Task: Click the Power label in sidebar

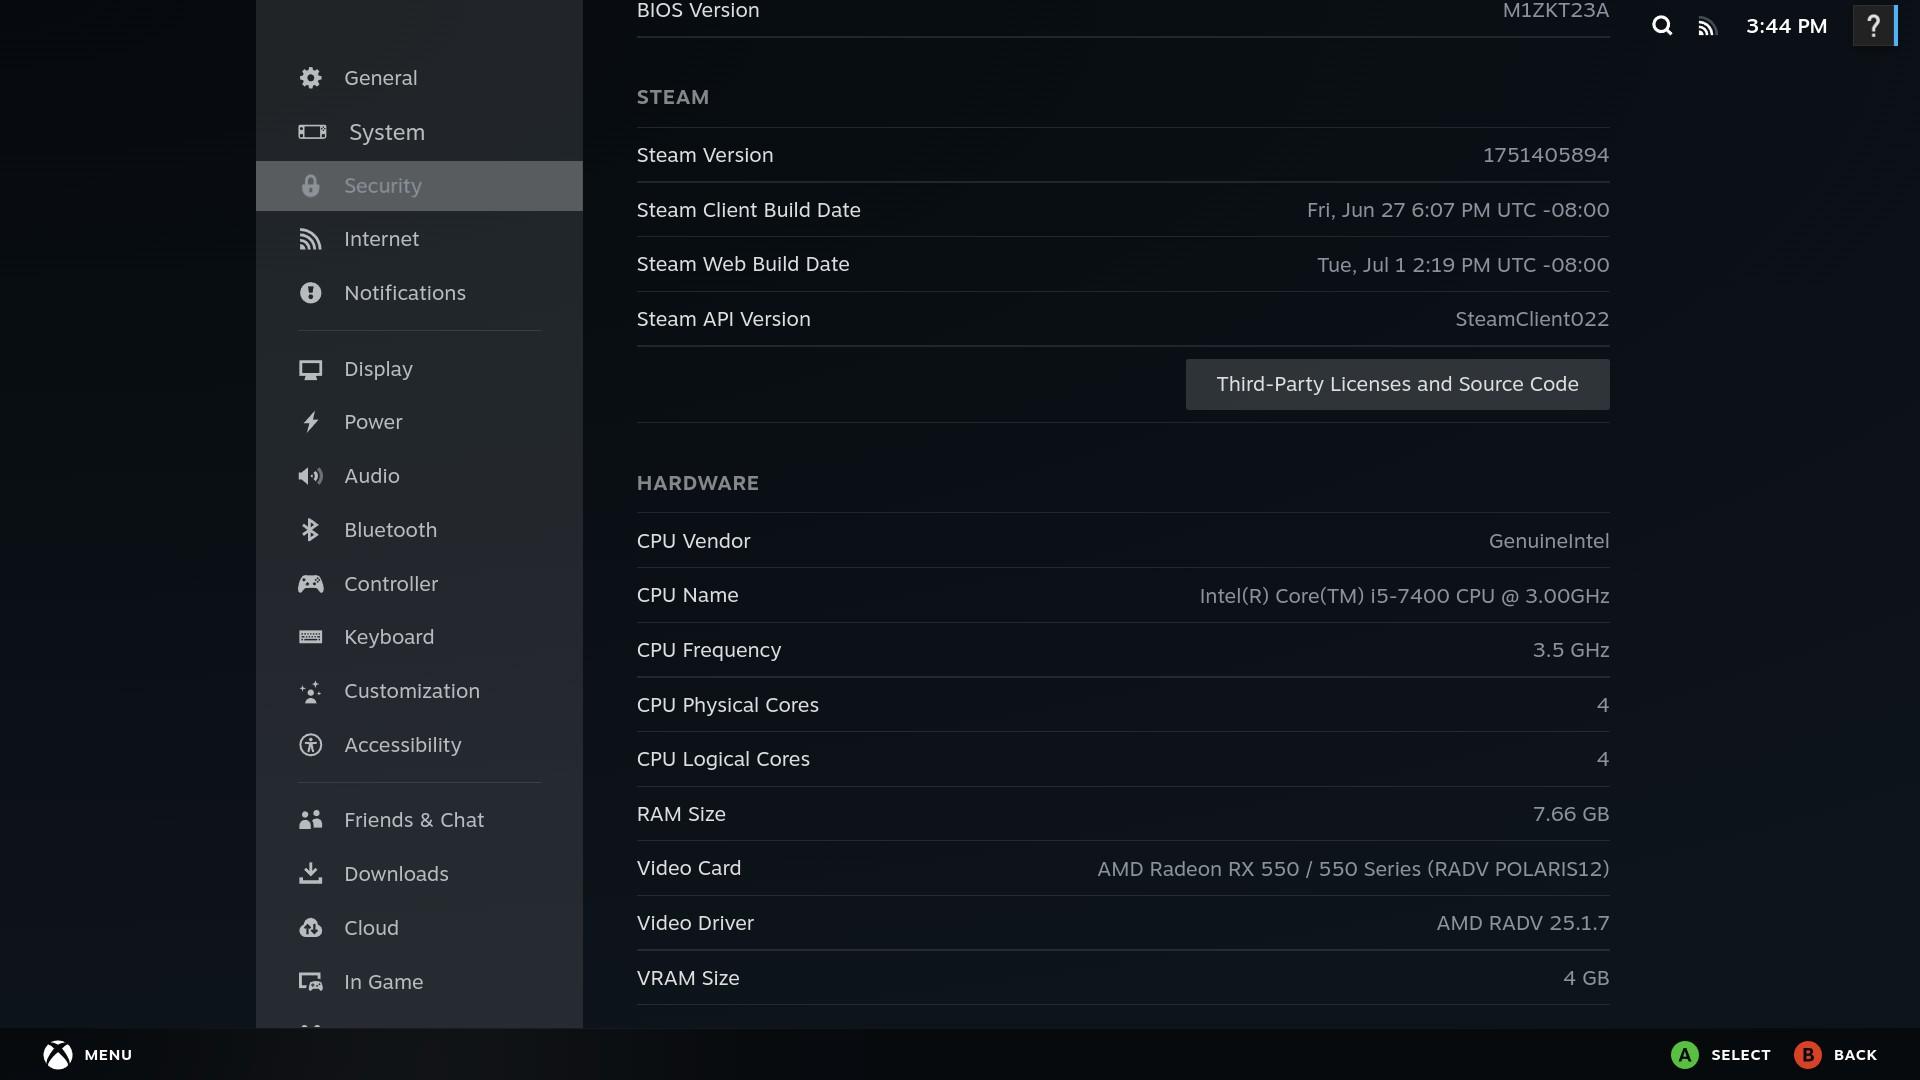Action: coord(373,422)
